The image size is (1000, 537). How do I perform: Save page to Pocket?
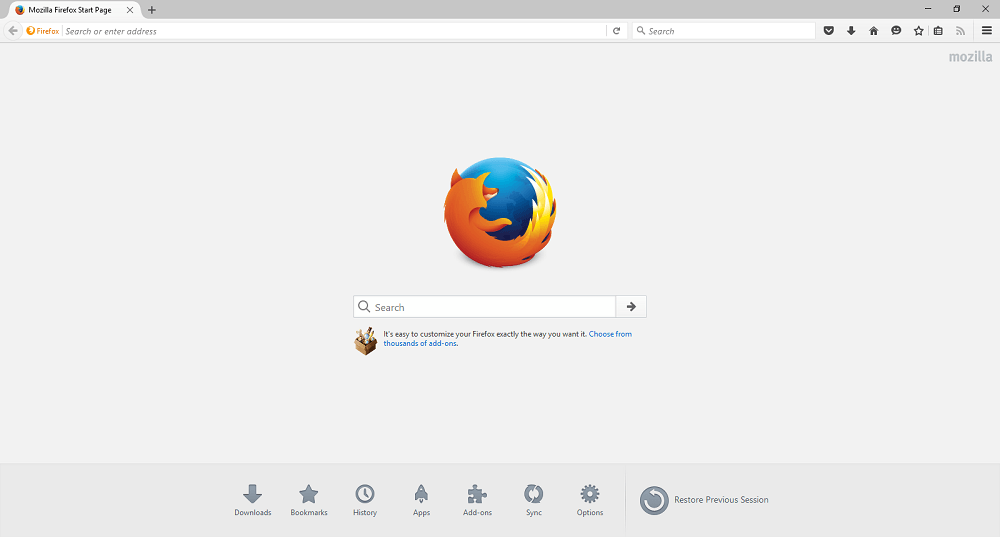(x=828, y=31)
